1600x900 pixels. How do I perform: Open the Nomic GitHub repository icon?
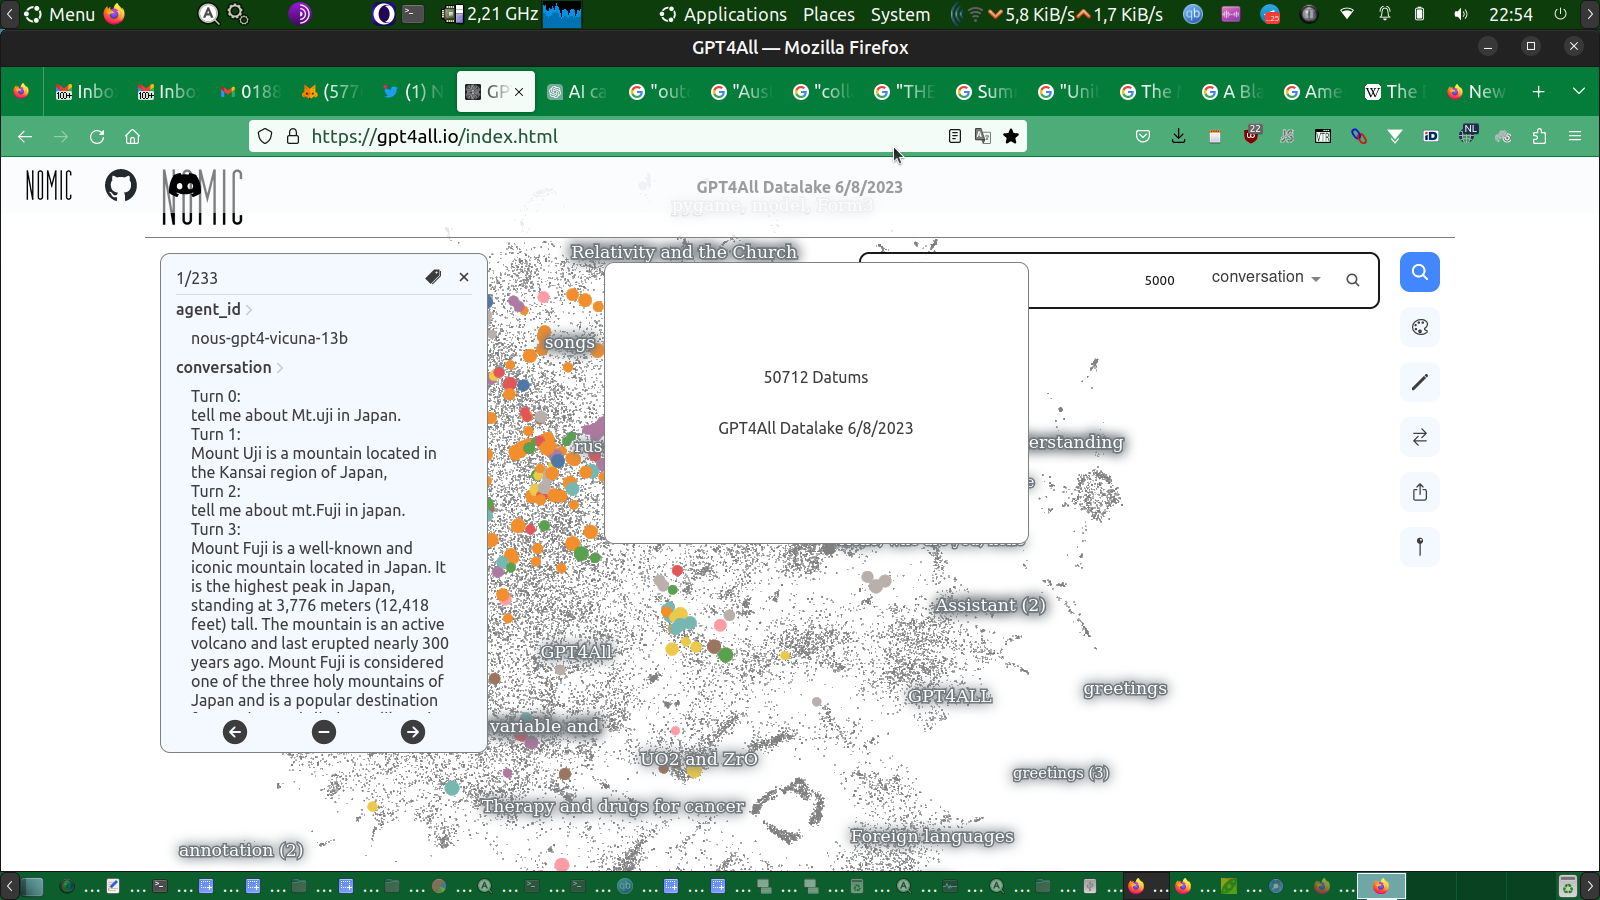click(x=121, y=185)
